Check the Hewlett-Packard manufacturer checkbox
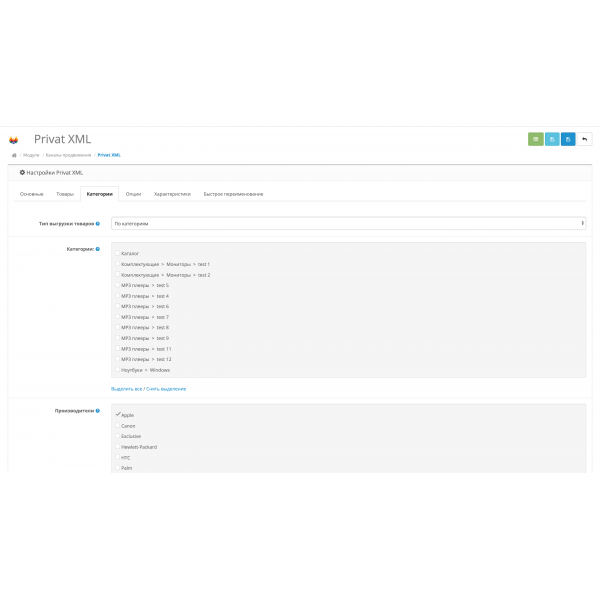This screenshot has height=600, width=600. (117, 447)
